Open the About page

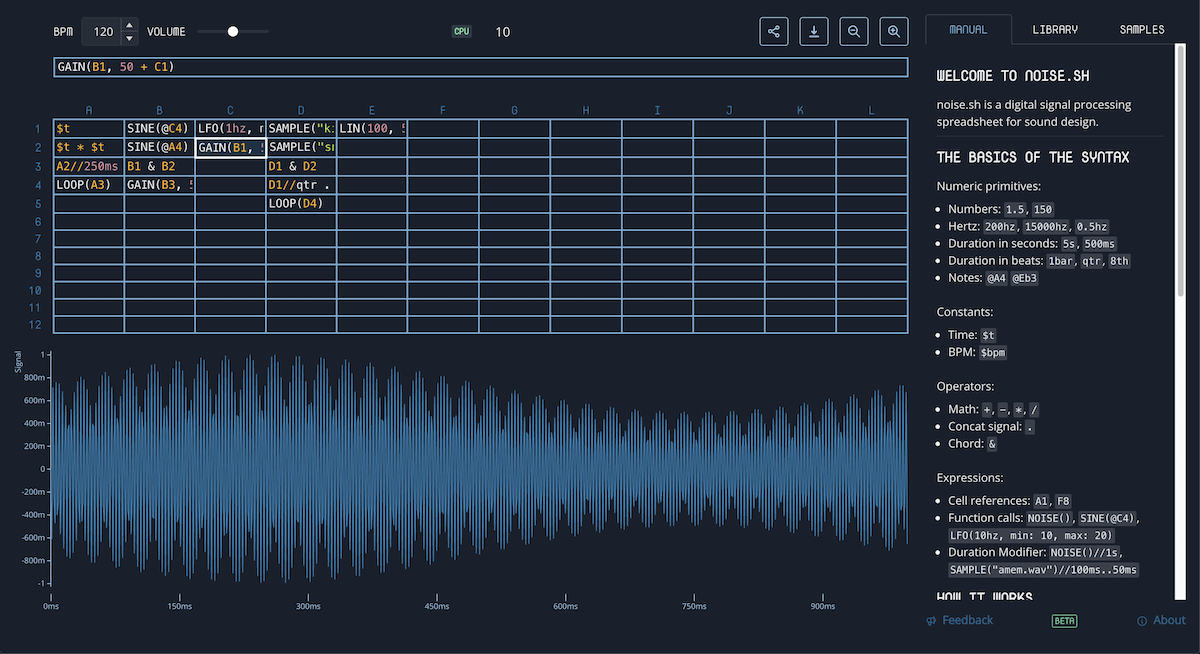[1168, 620]
